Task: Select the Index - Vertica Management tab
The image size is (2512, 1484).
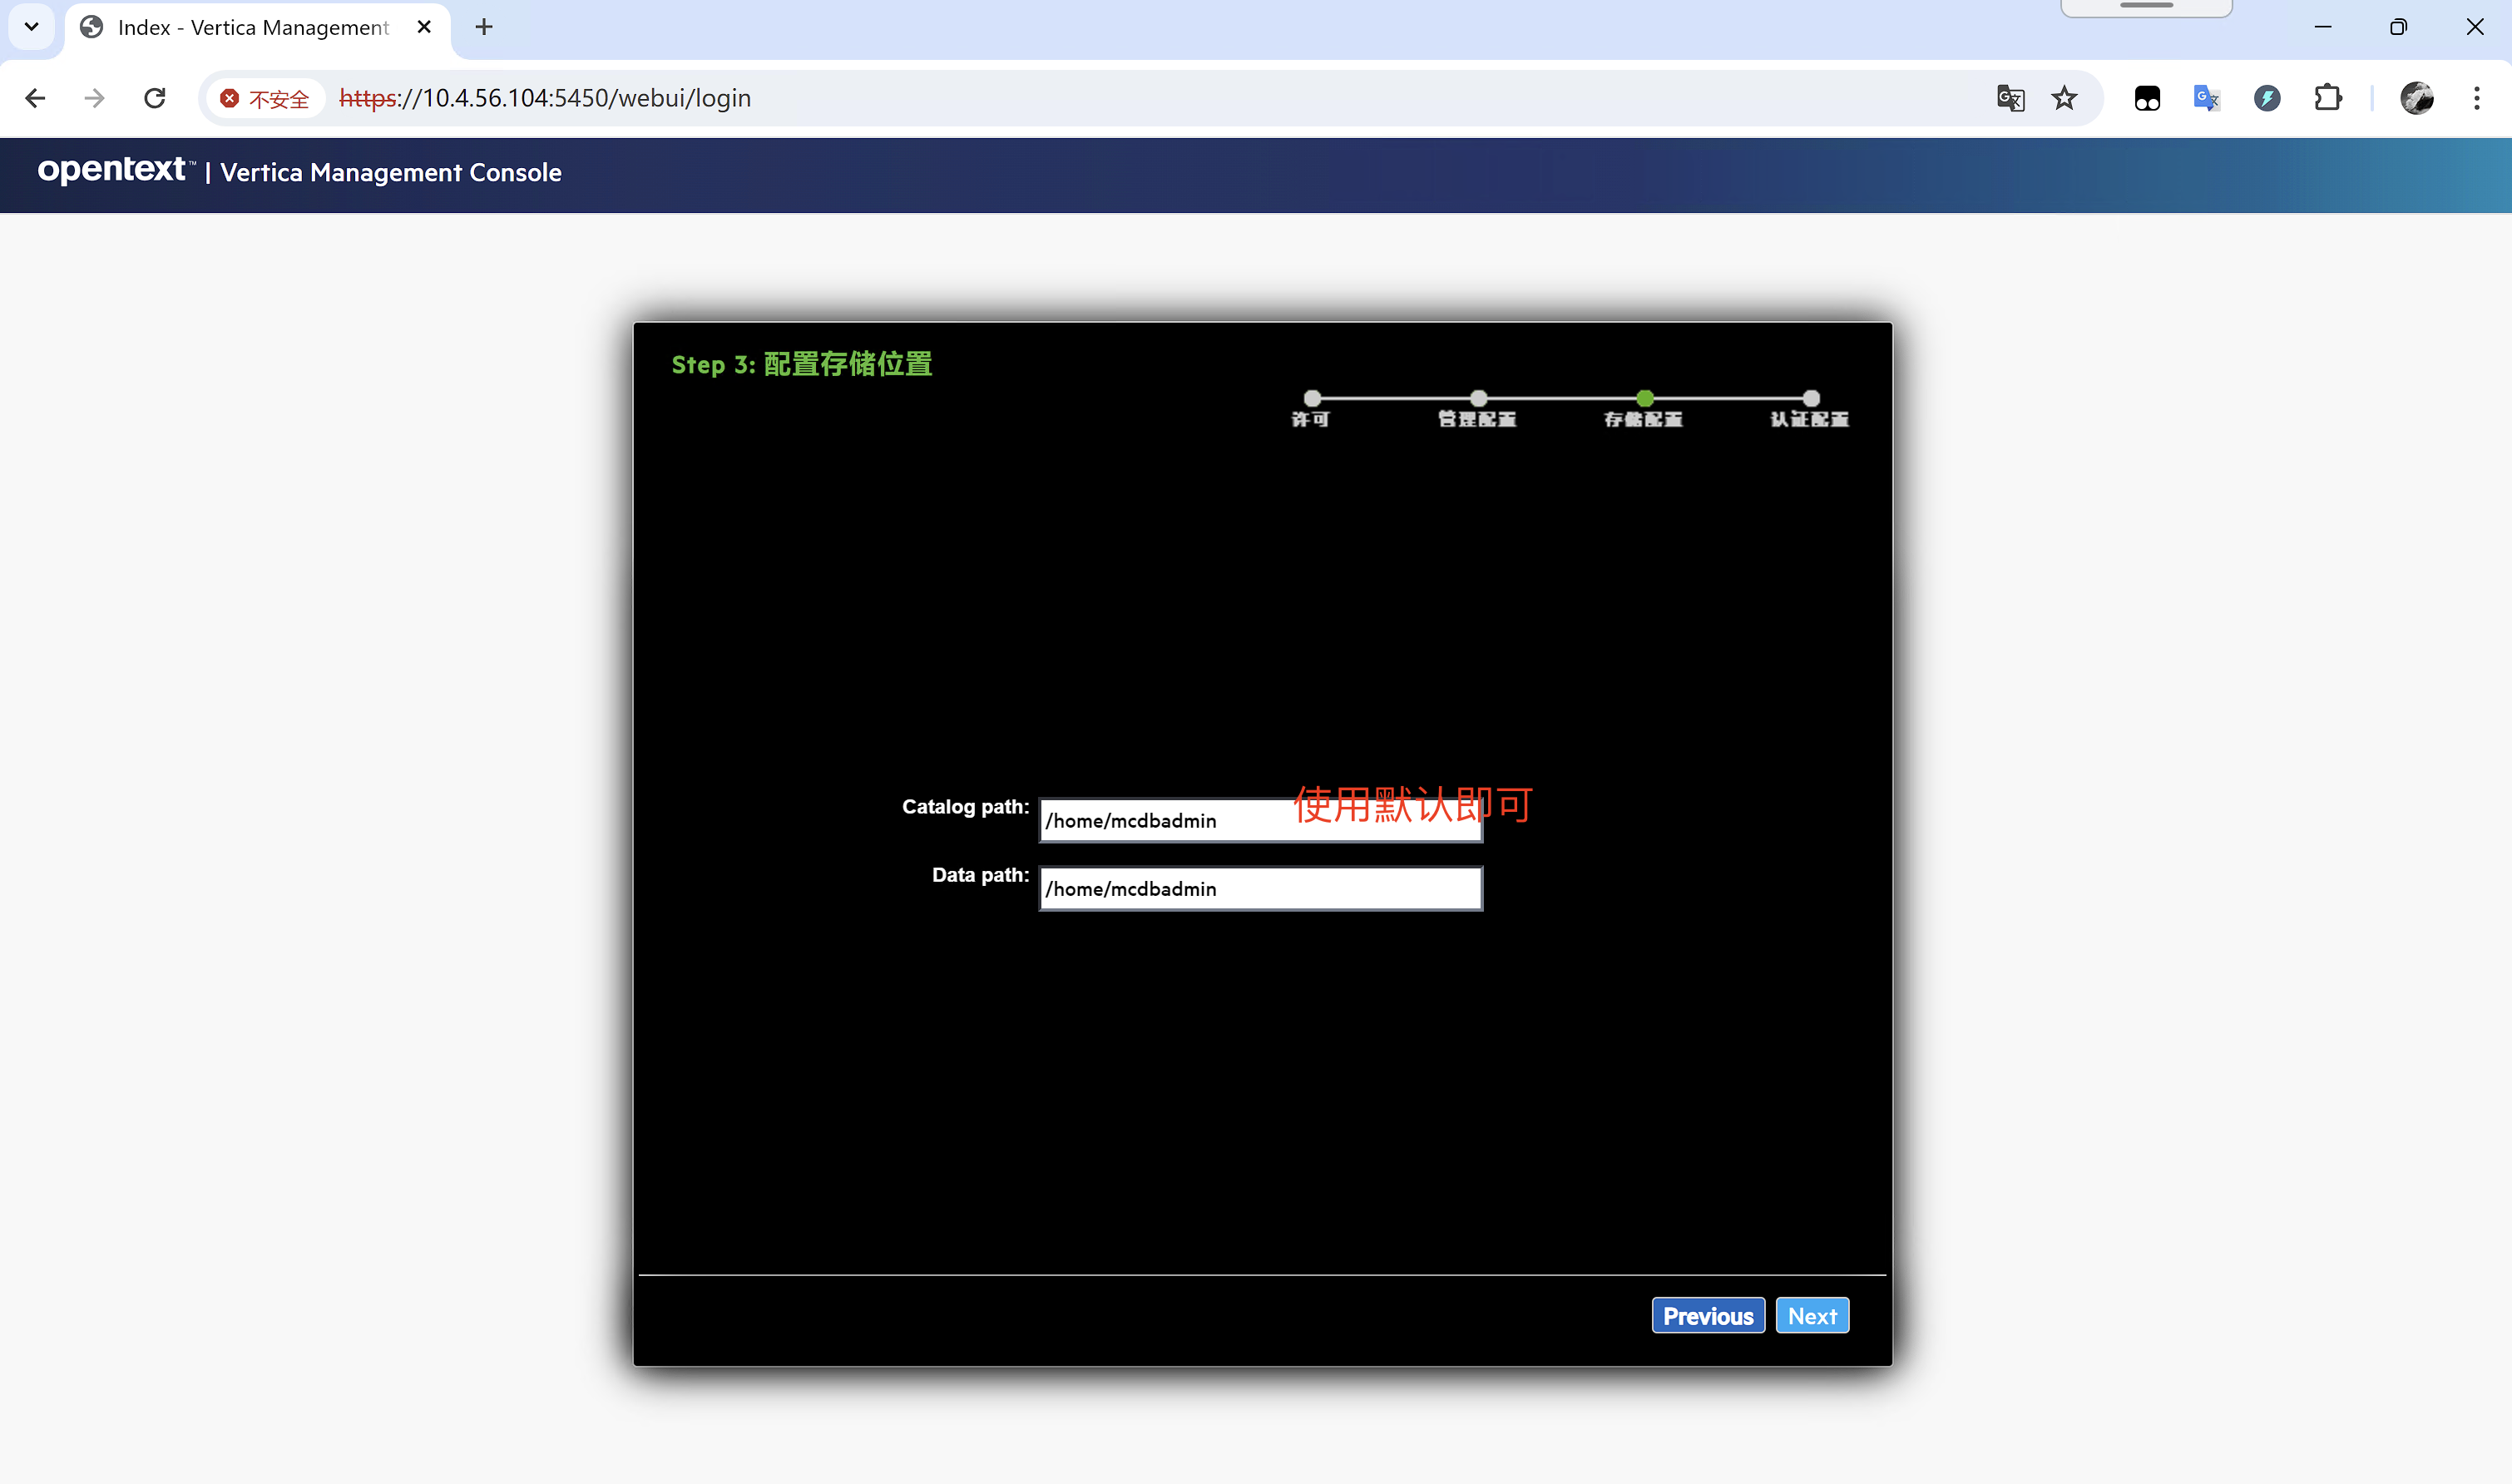Action: pyautogui.click(x=250, y=27)
